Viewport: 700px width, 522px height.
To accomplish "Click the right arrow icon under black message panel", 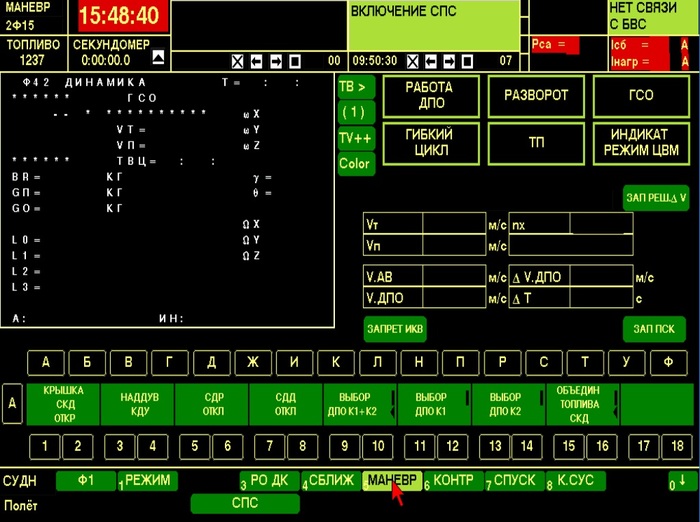I will click(x=276, y=60).
